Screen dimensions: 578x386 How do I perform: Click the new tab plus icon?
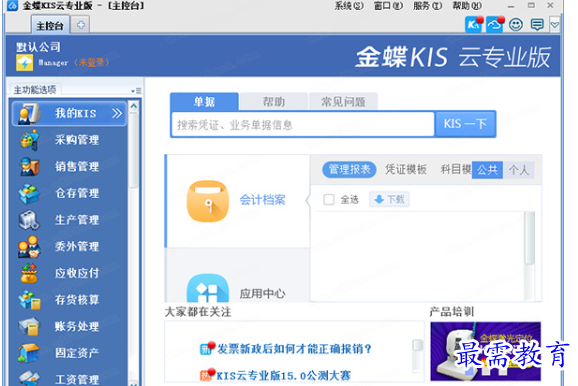click(x=81, y=25)
